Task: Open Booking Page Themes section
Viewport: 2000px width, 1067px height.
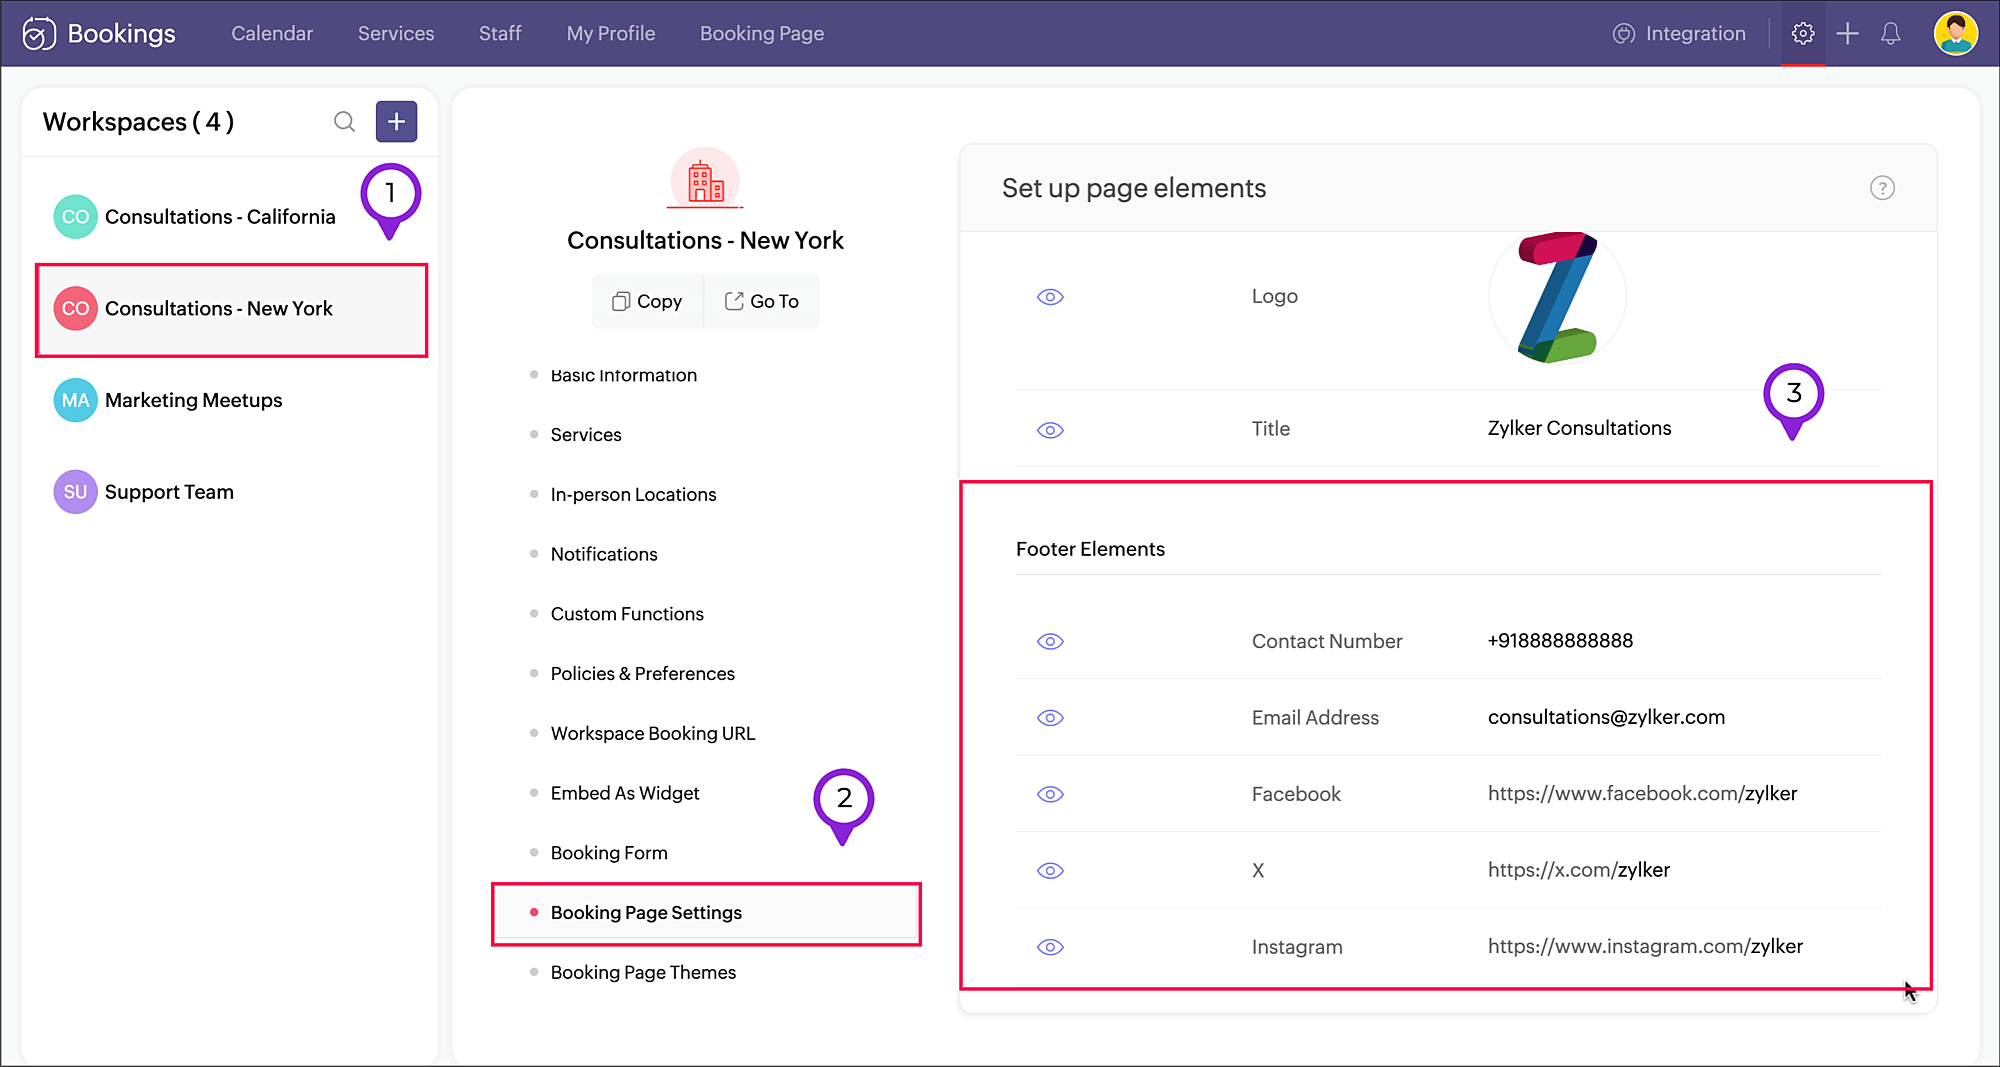Action: 643,972
